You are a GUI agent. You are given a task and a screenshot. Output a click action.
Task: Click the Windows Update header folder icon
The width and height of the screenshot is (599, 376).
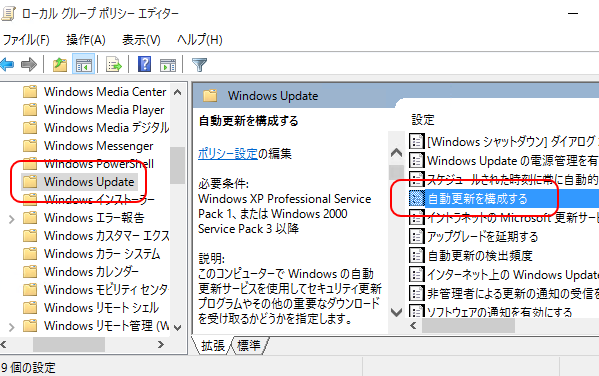coord(210,96)
